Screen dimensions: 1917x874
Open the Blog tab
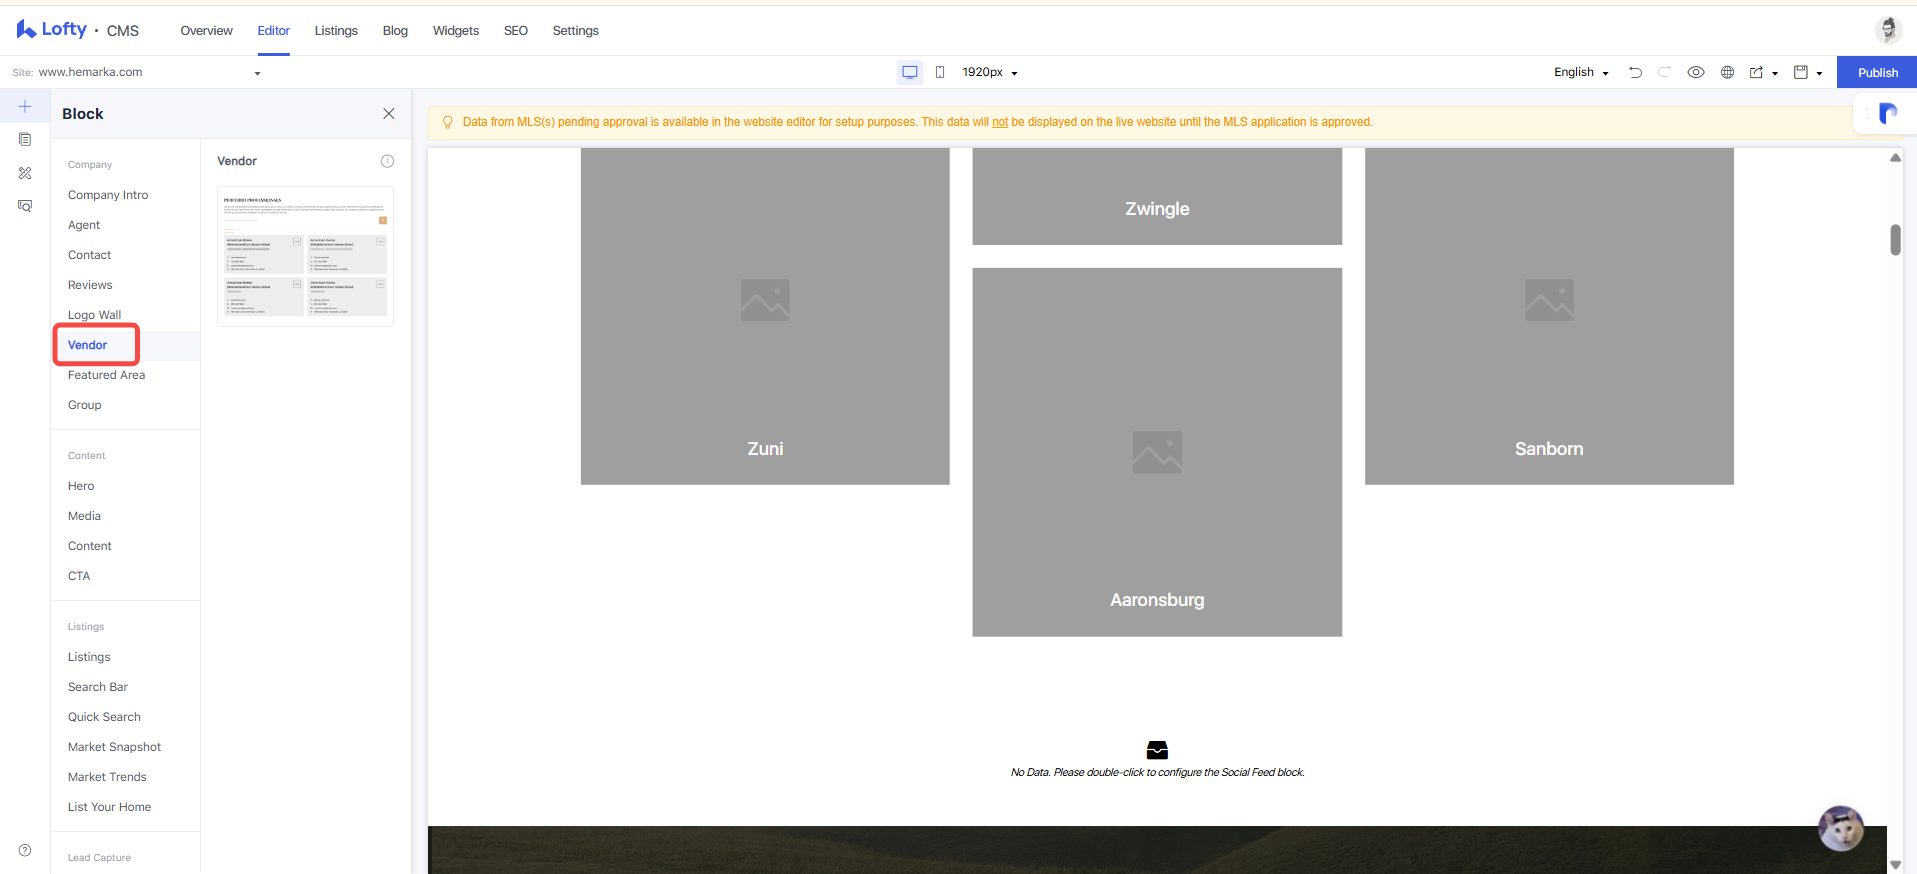395,31
